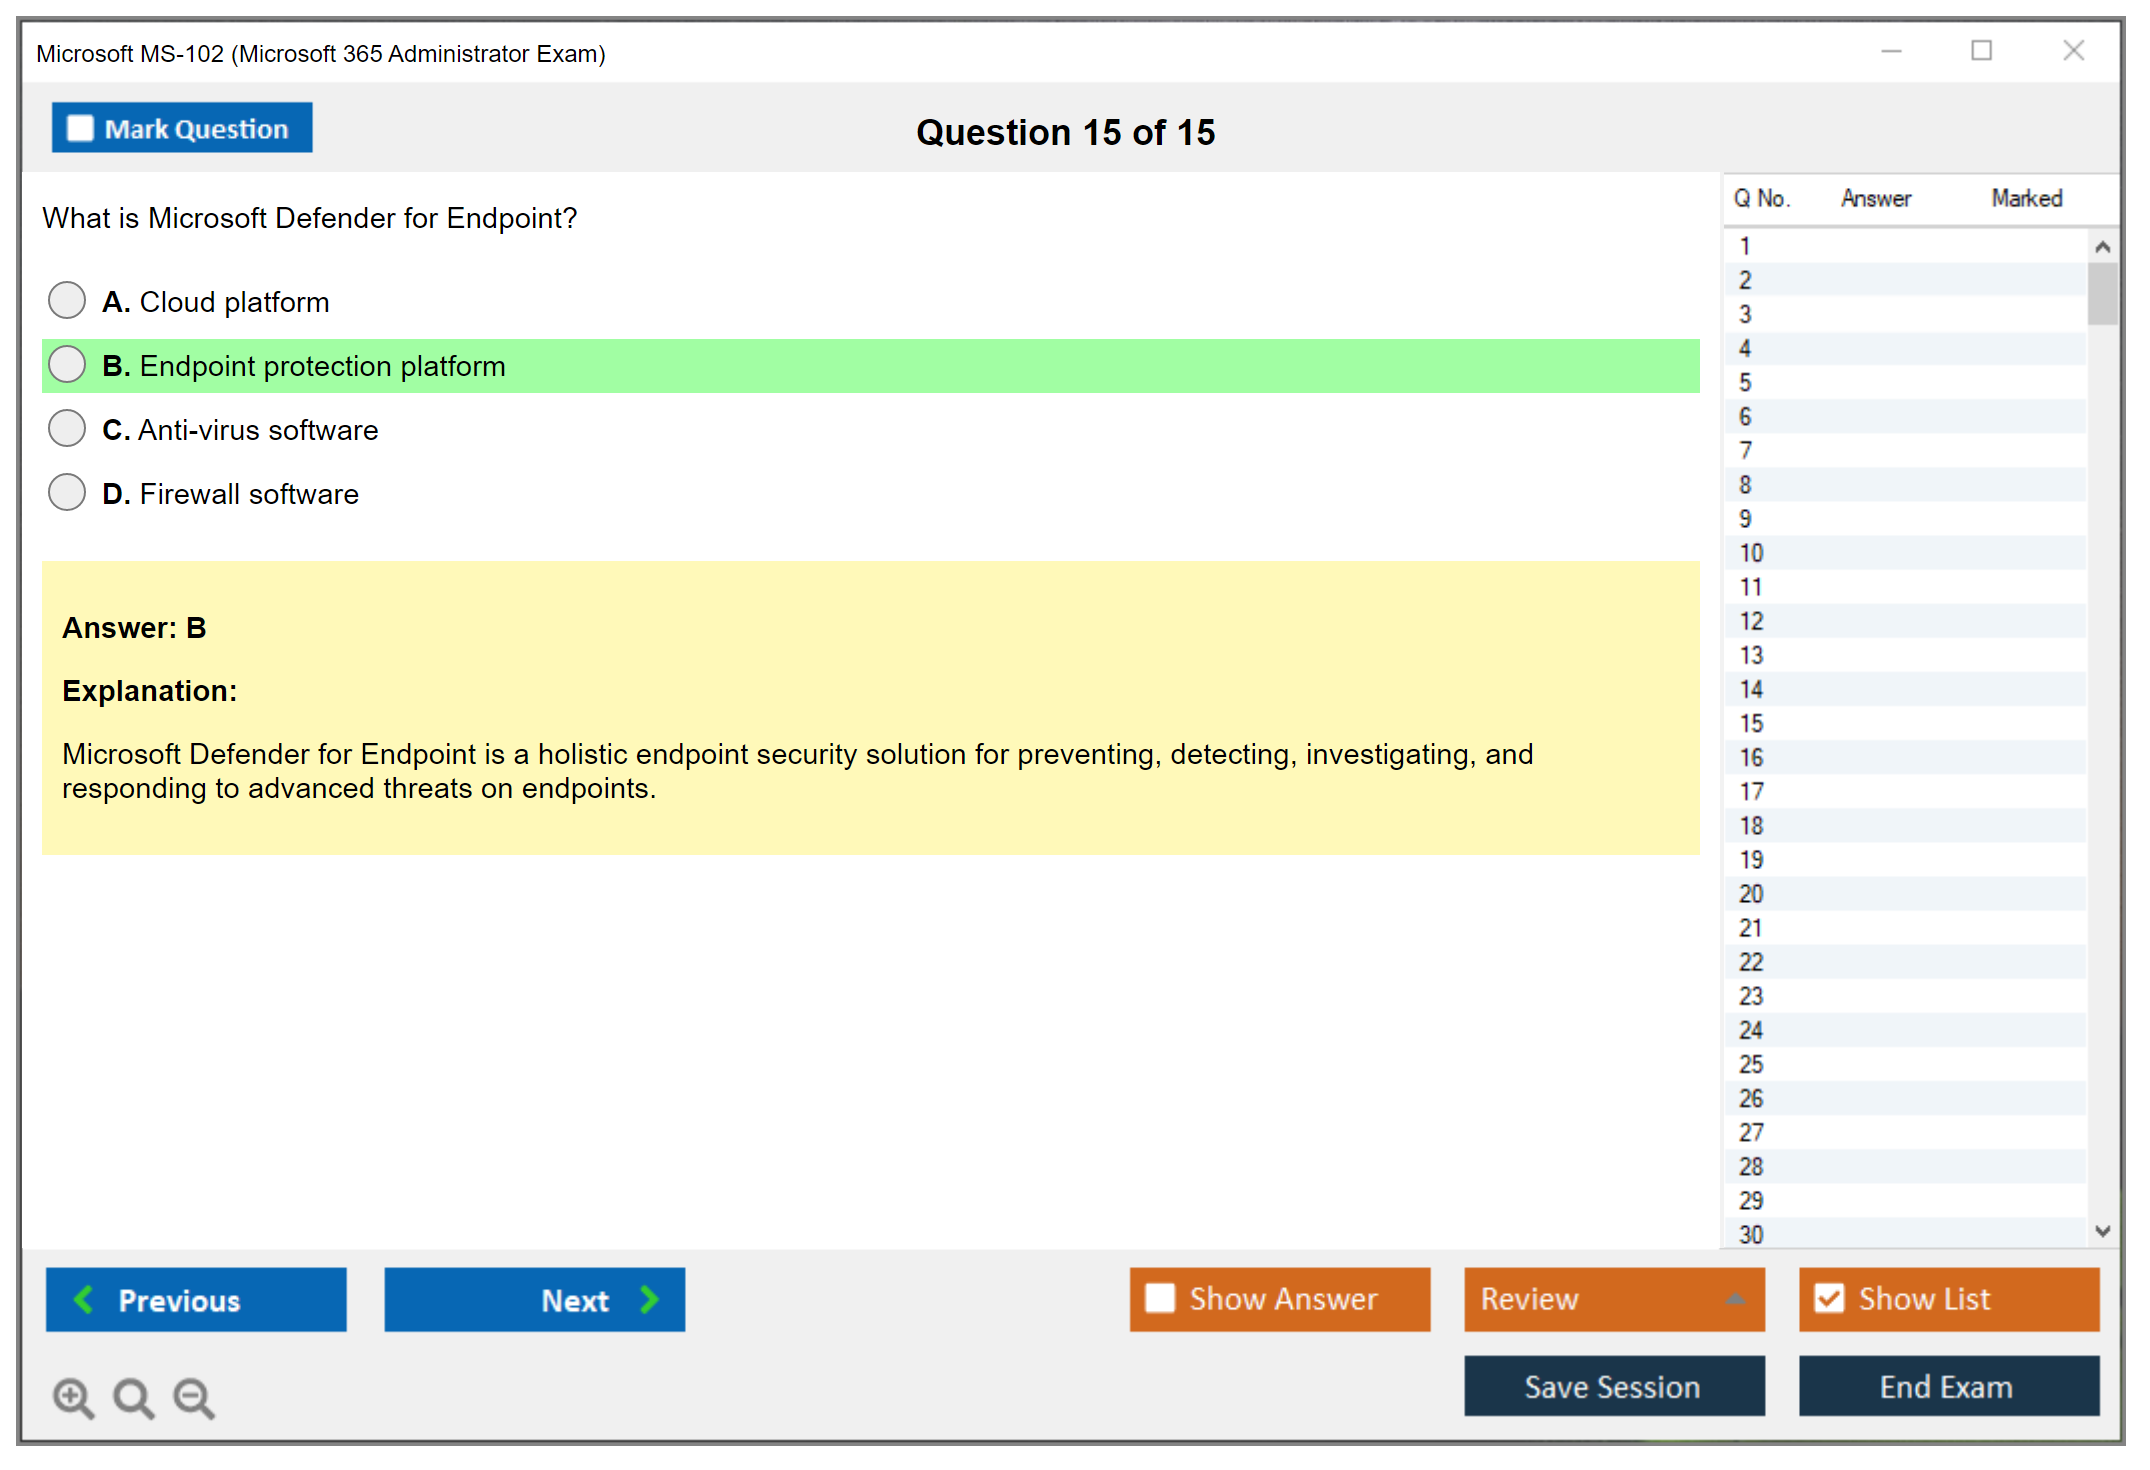
Task: Maximize the exam window
Action: click(x=1981, y=51)
